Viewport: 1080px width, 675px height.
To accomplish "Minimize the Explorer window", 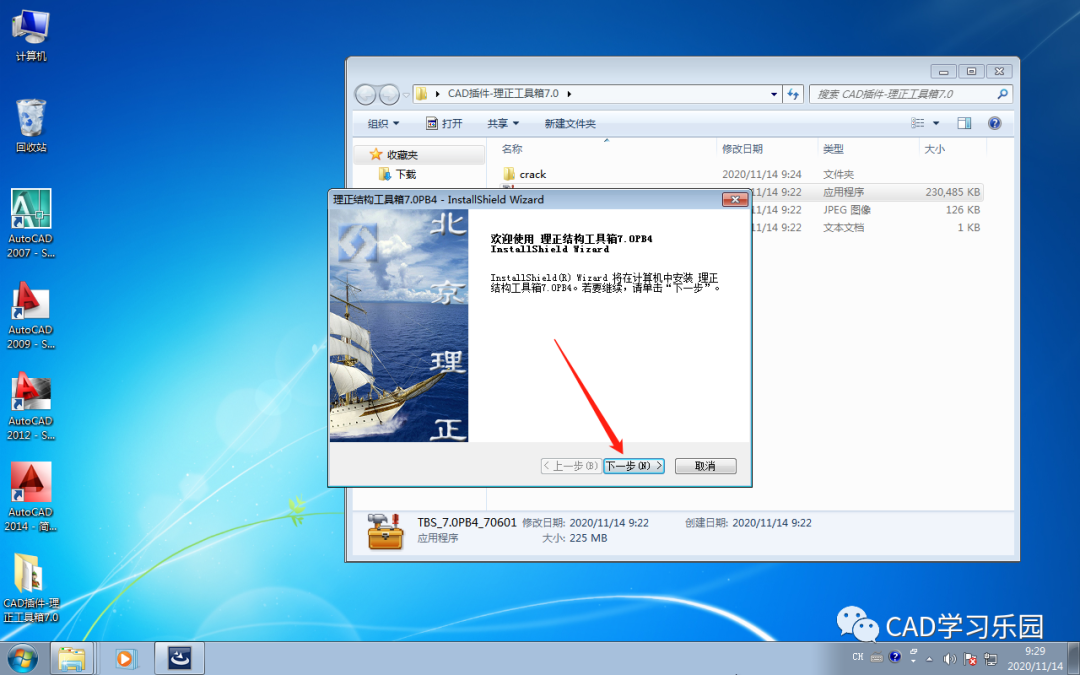I will [944, 71].
